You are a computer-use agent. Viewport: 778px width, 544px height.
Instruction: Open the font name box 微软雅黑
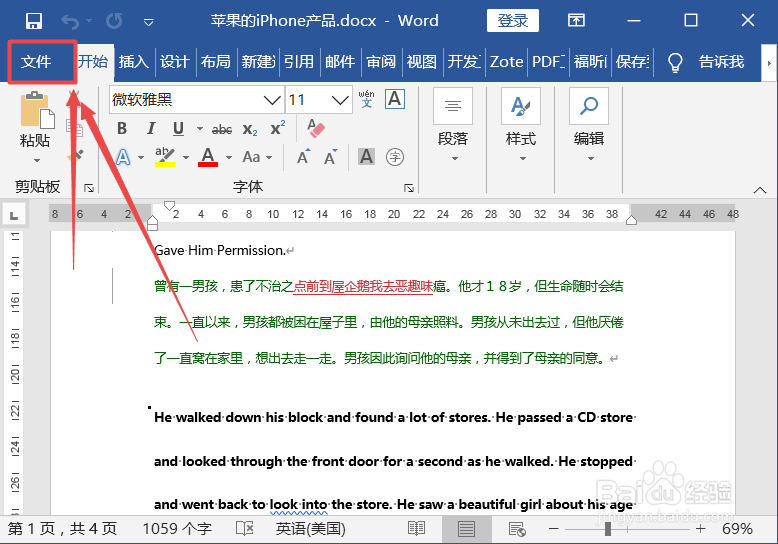196,100
